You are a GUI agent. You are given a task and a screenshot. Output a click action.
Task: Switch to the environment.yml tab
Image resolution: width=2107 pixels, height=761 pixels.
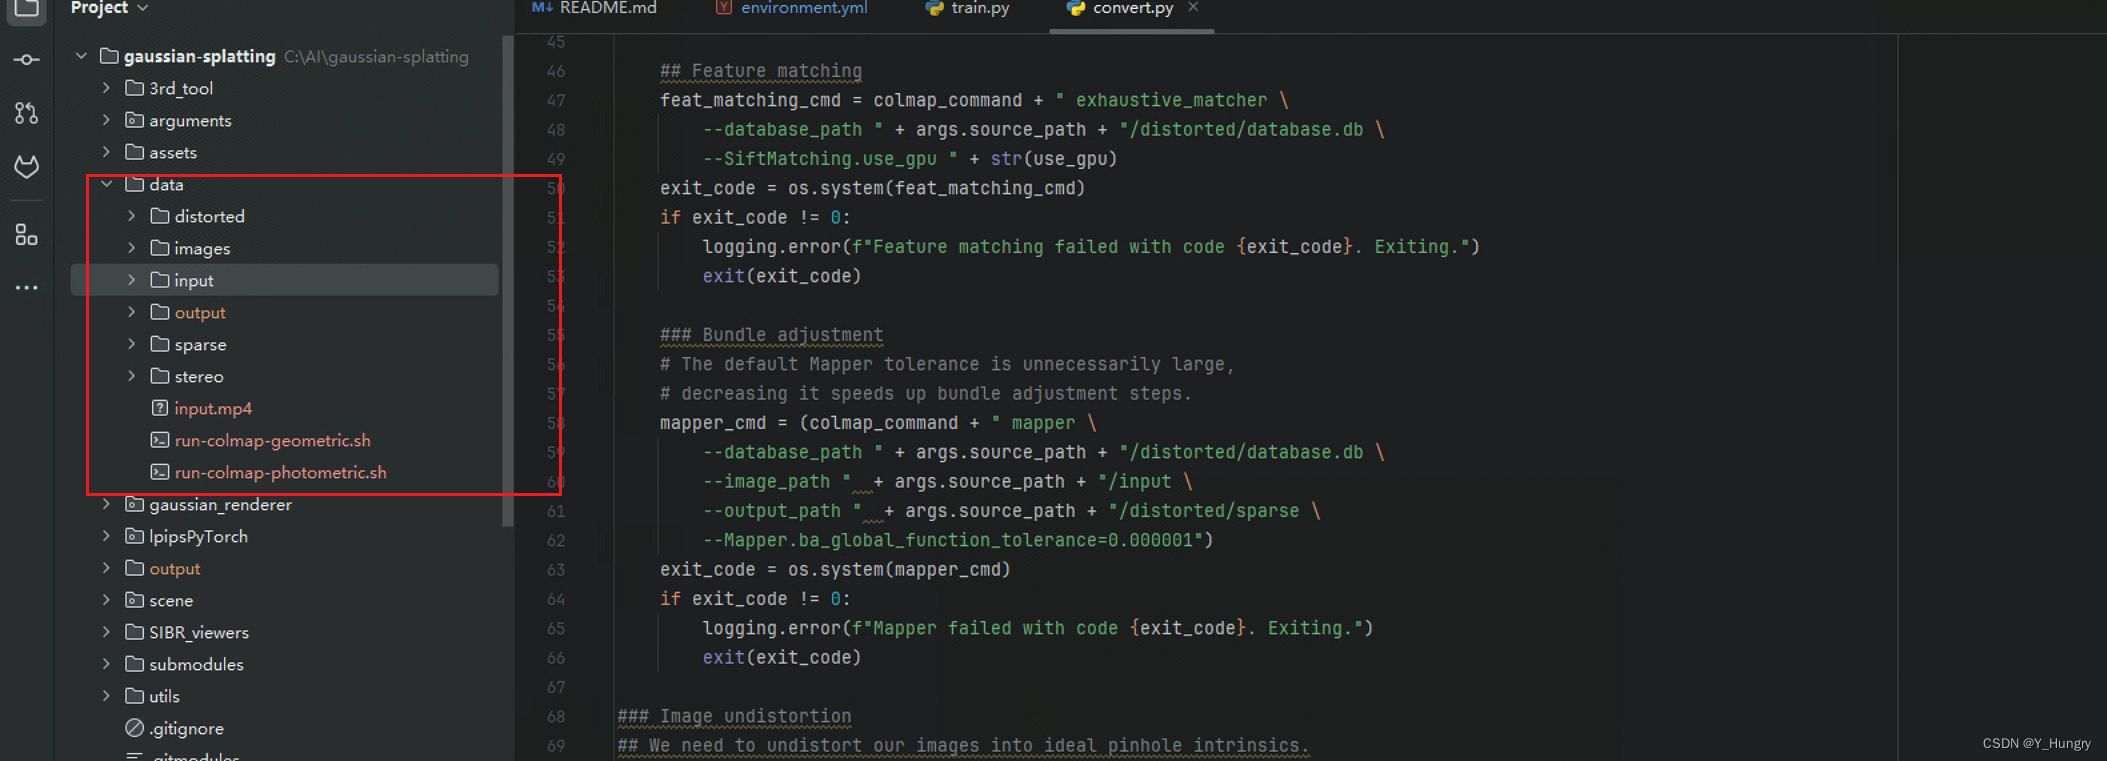[x=803, y=8]
